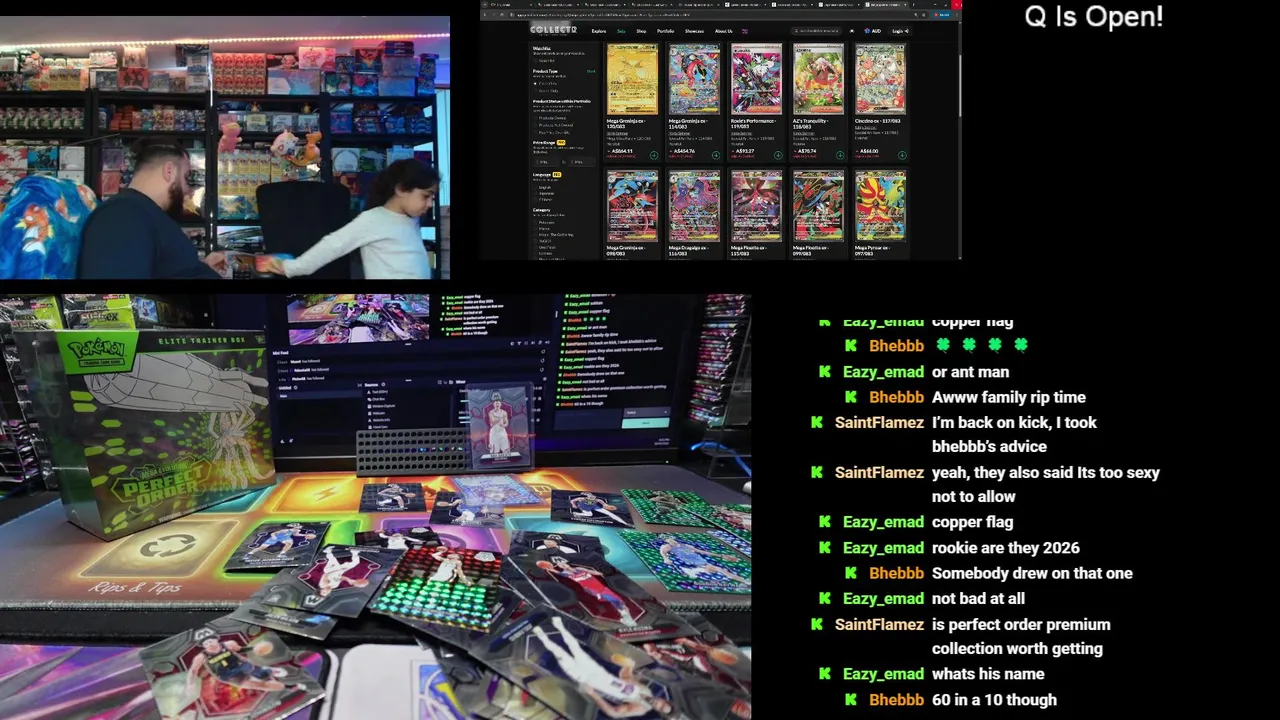This screenshot has height=720, width=1280.
Task: Click Eazy_emad beside 'or ant man'
Action: click(883, 372)
